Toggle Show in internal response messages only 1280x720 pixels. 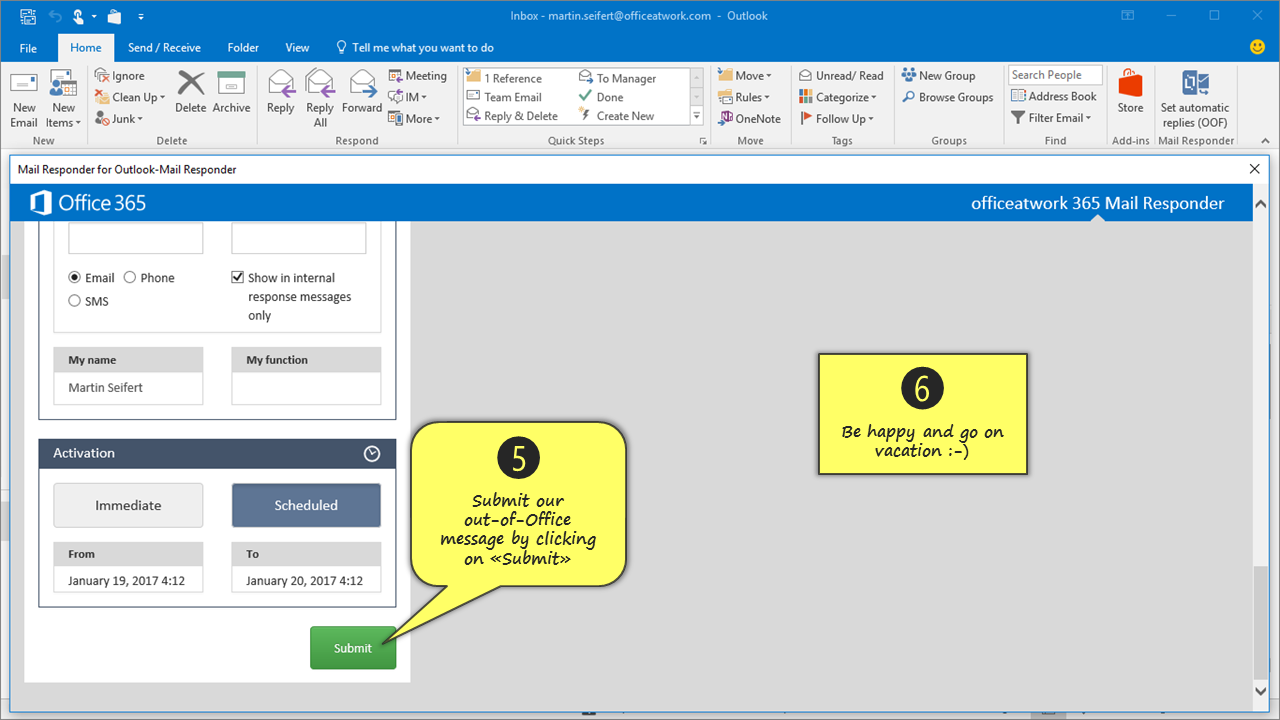tap(237, 278)
